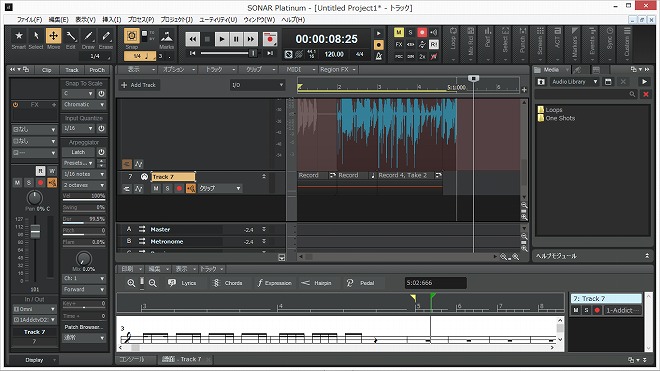Start playback with the Play button
This screenshot has height=371, width=660.
coord(222,39)
